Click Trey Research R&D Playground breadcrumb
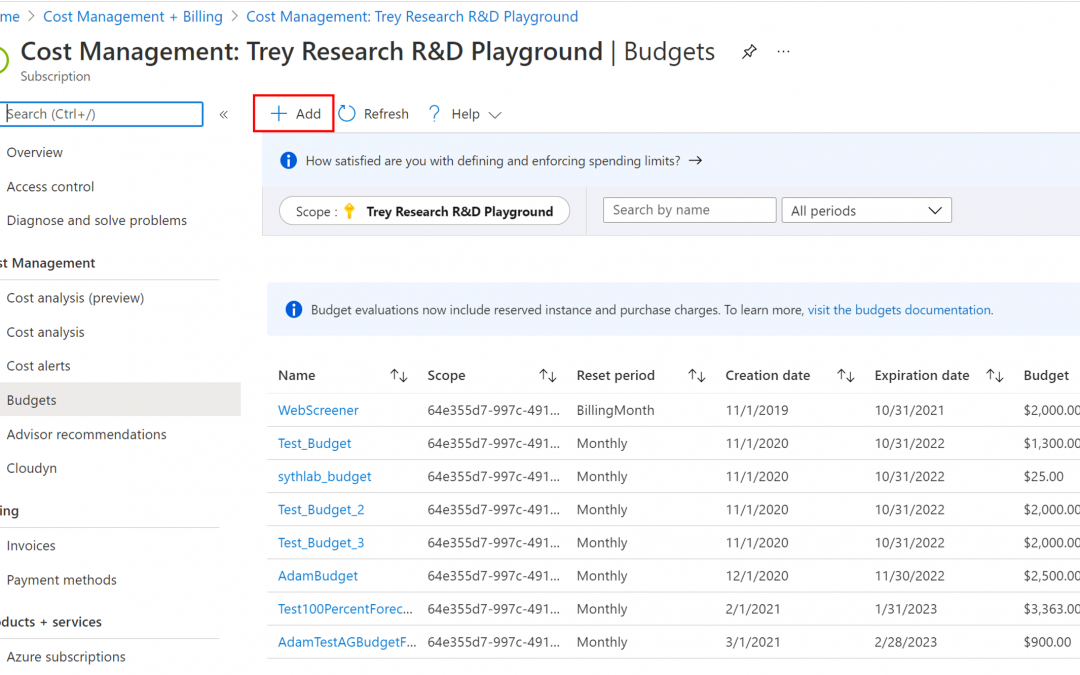 [412, 17]
